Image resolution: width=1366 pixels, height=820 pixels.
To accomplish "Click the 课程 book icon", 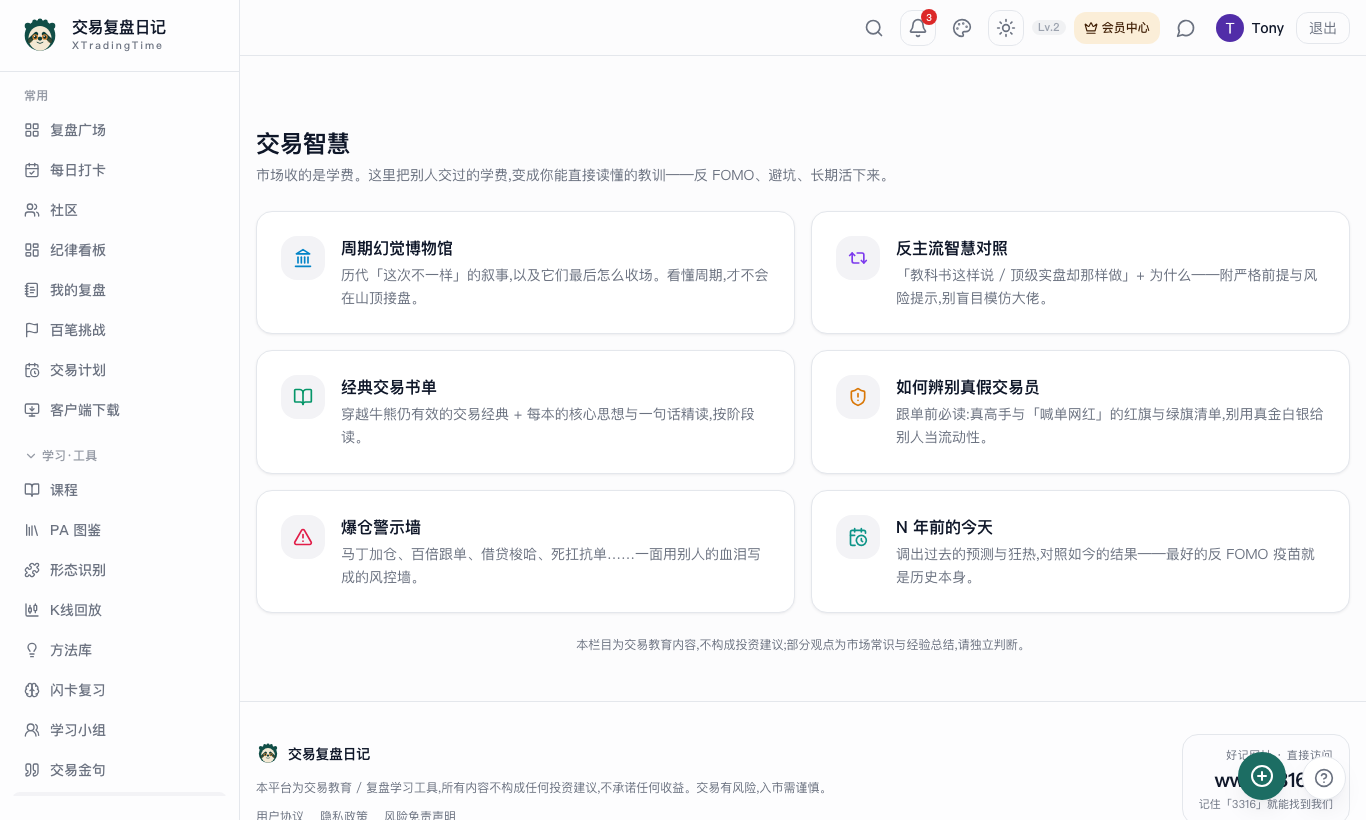I will pyautogui.click(x=32, y=490).
